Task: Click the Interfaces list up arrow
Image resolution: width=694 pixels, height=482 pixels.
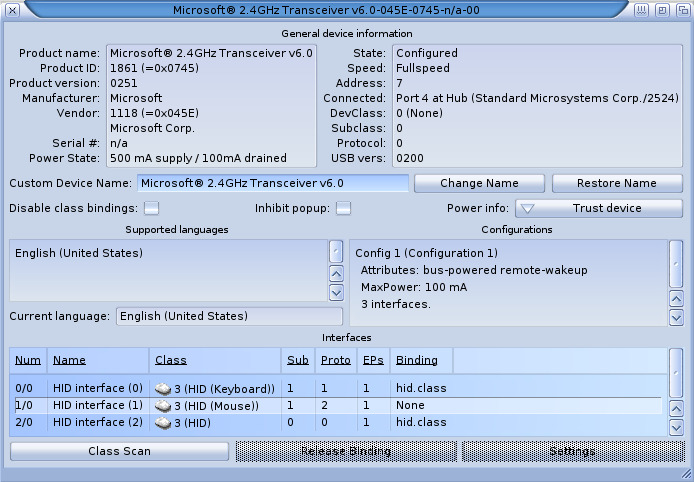Action: (x=676, y=409)
